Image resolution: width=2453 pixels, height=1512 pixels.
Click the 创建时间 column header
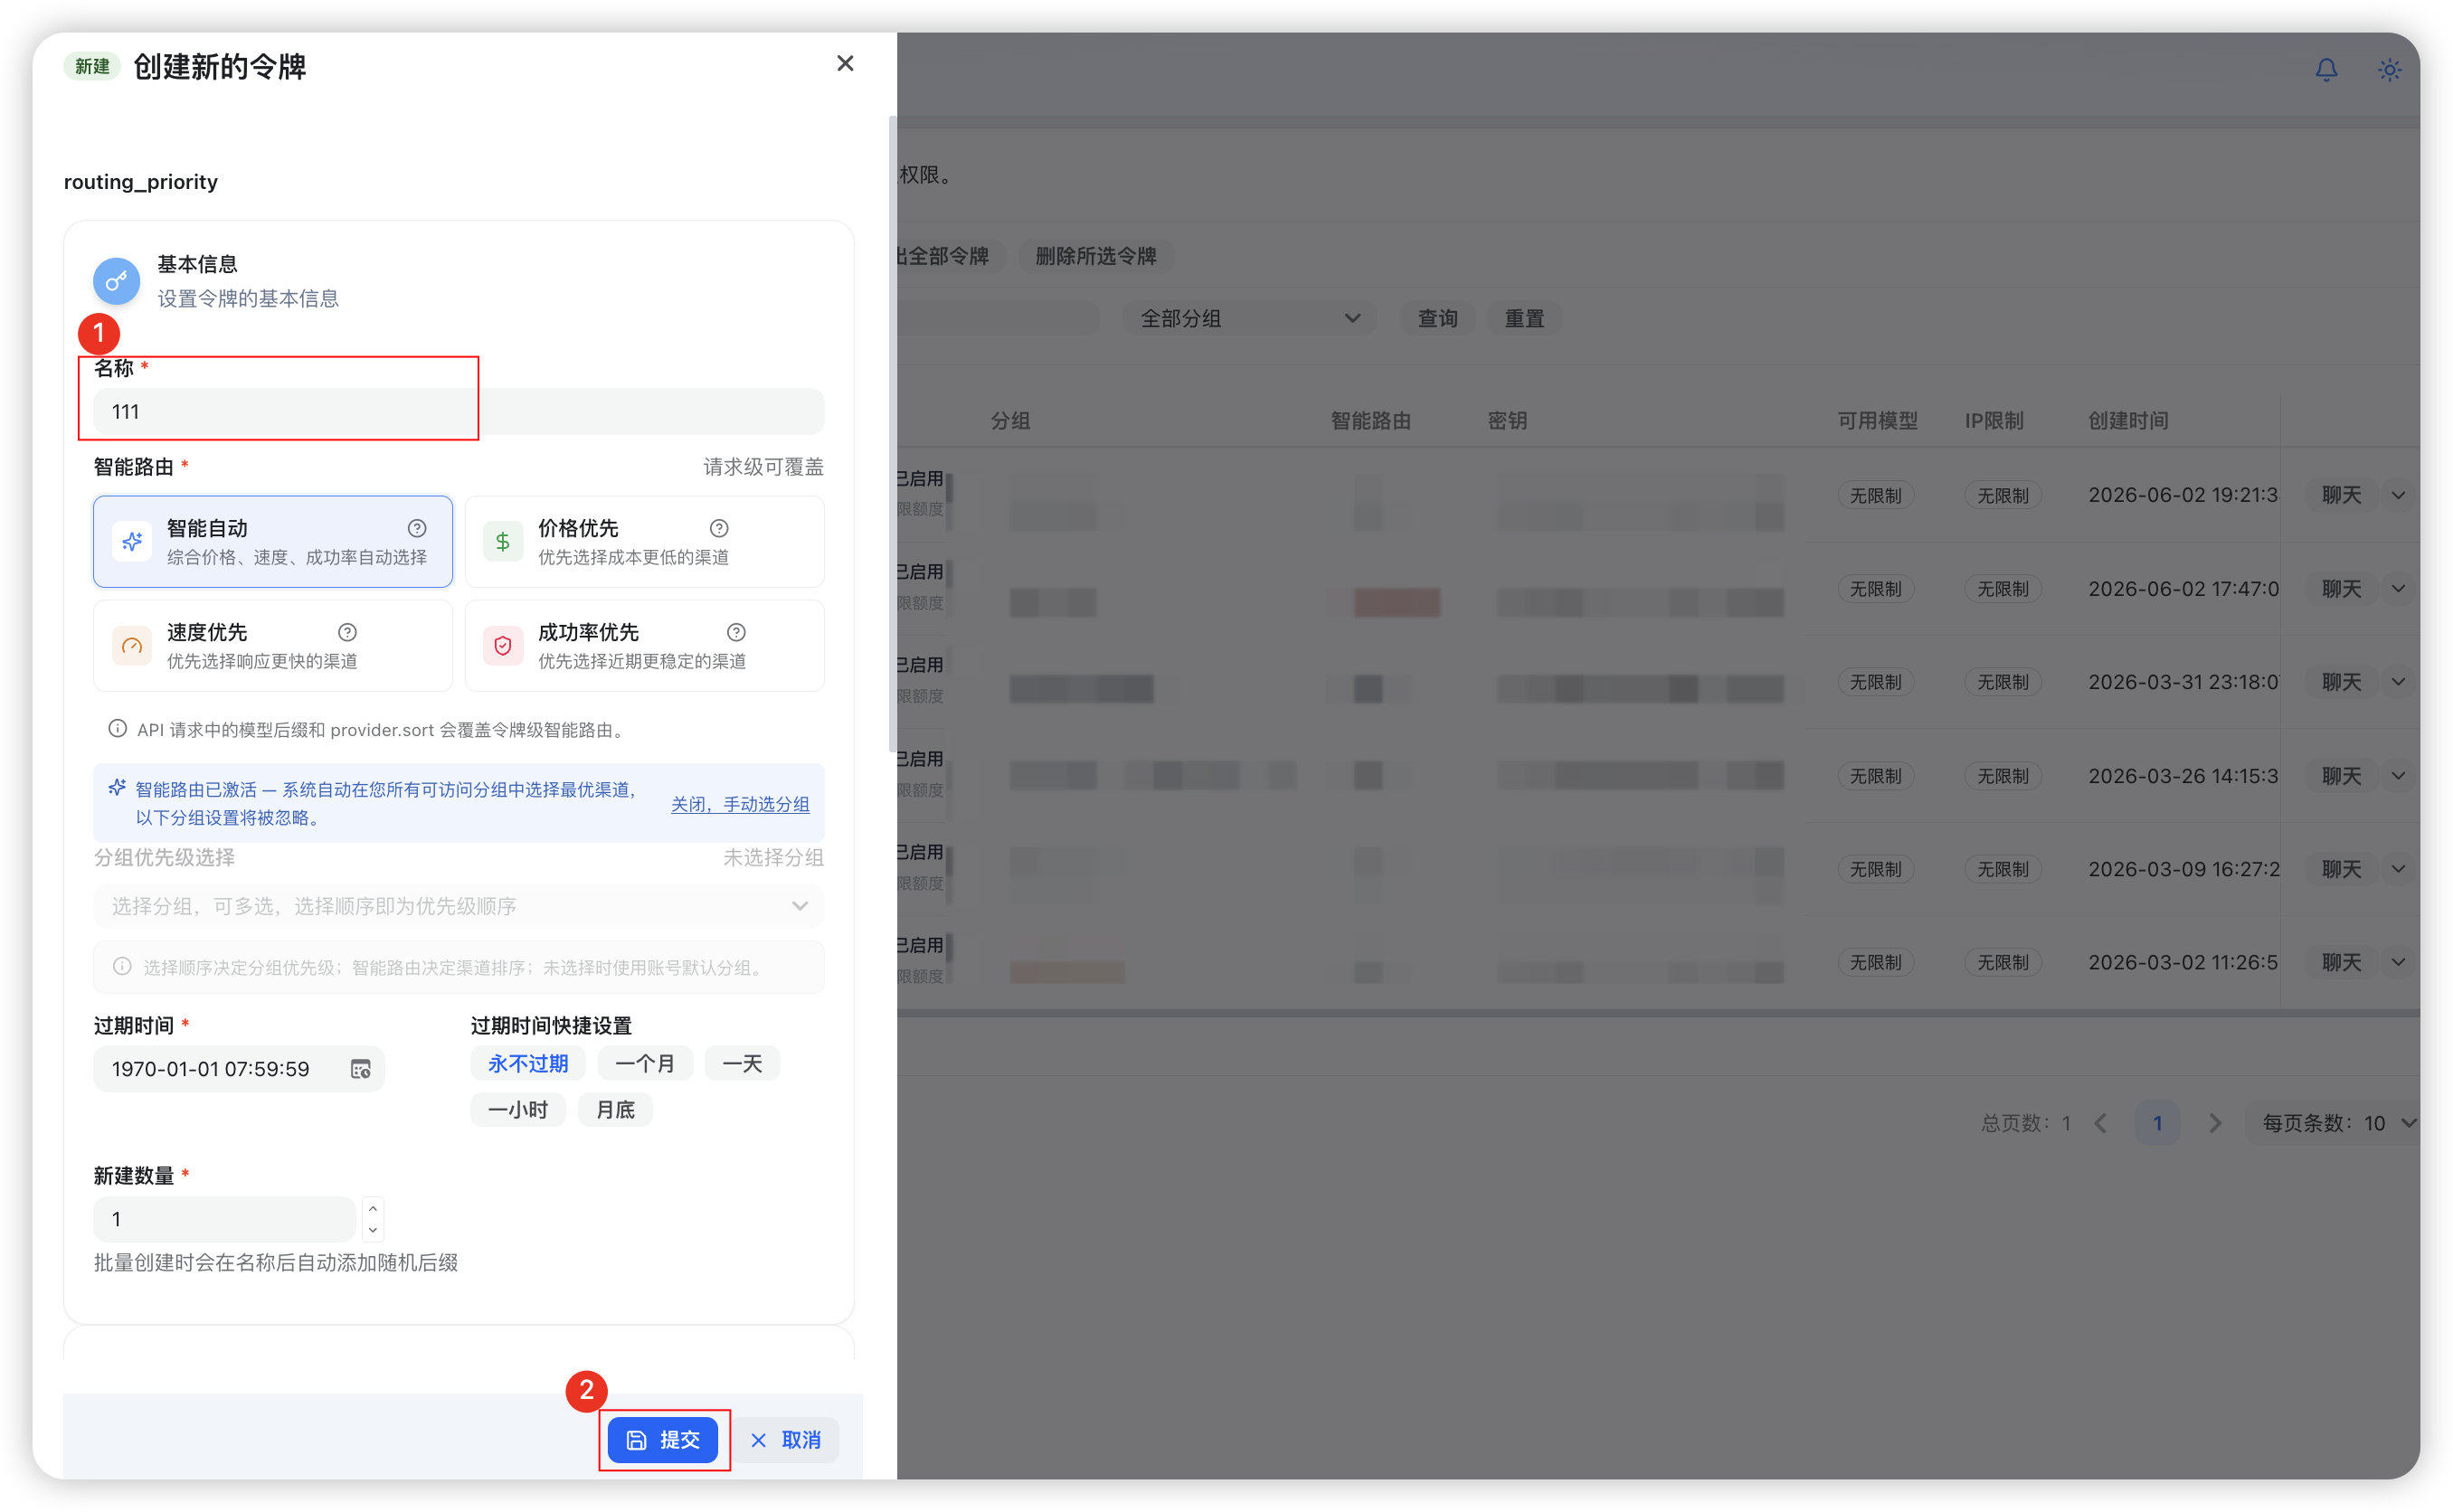coord(2128,420)
